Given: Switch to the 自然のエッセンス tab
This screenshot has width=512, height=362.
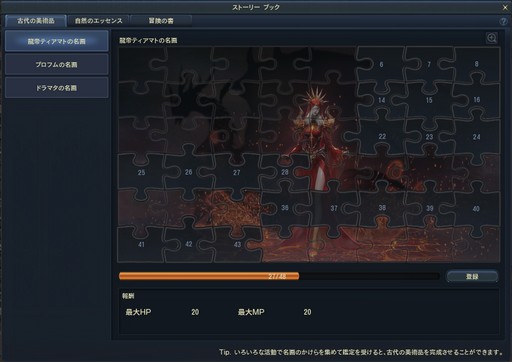Looking at the screenshot, I should 98,21.
